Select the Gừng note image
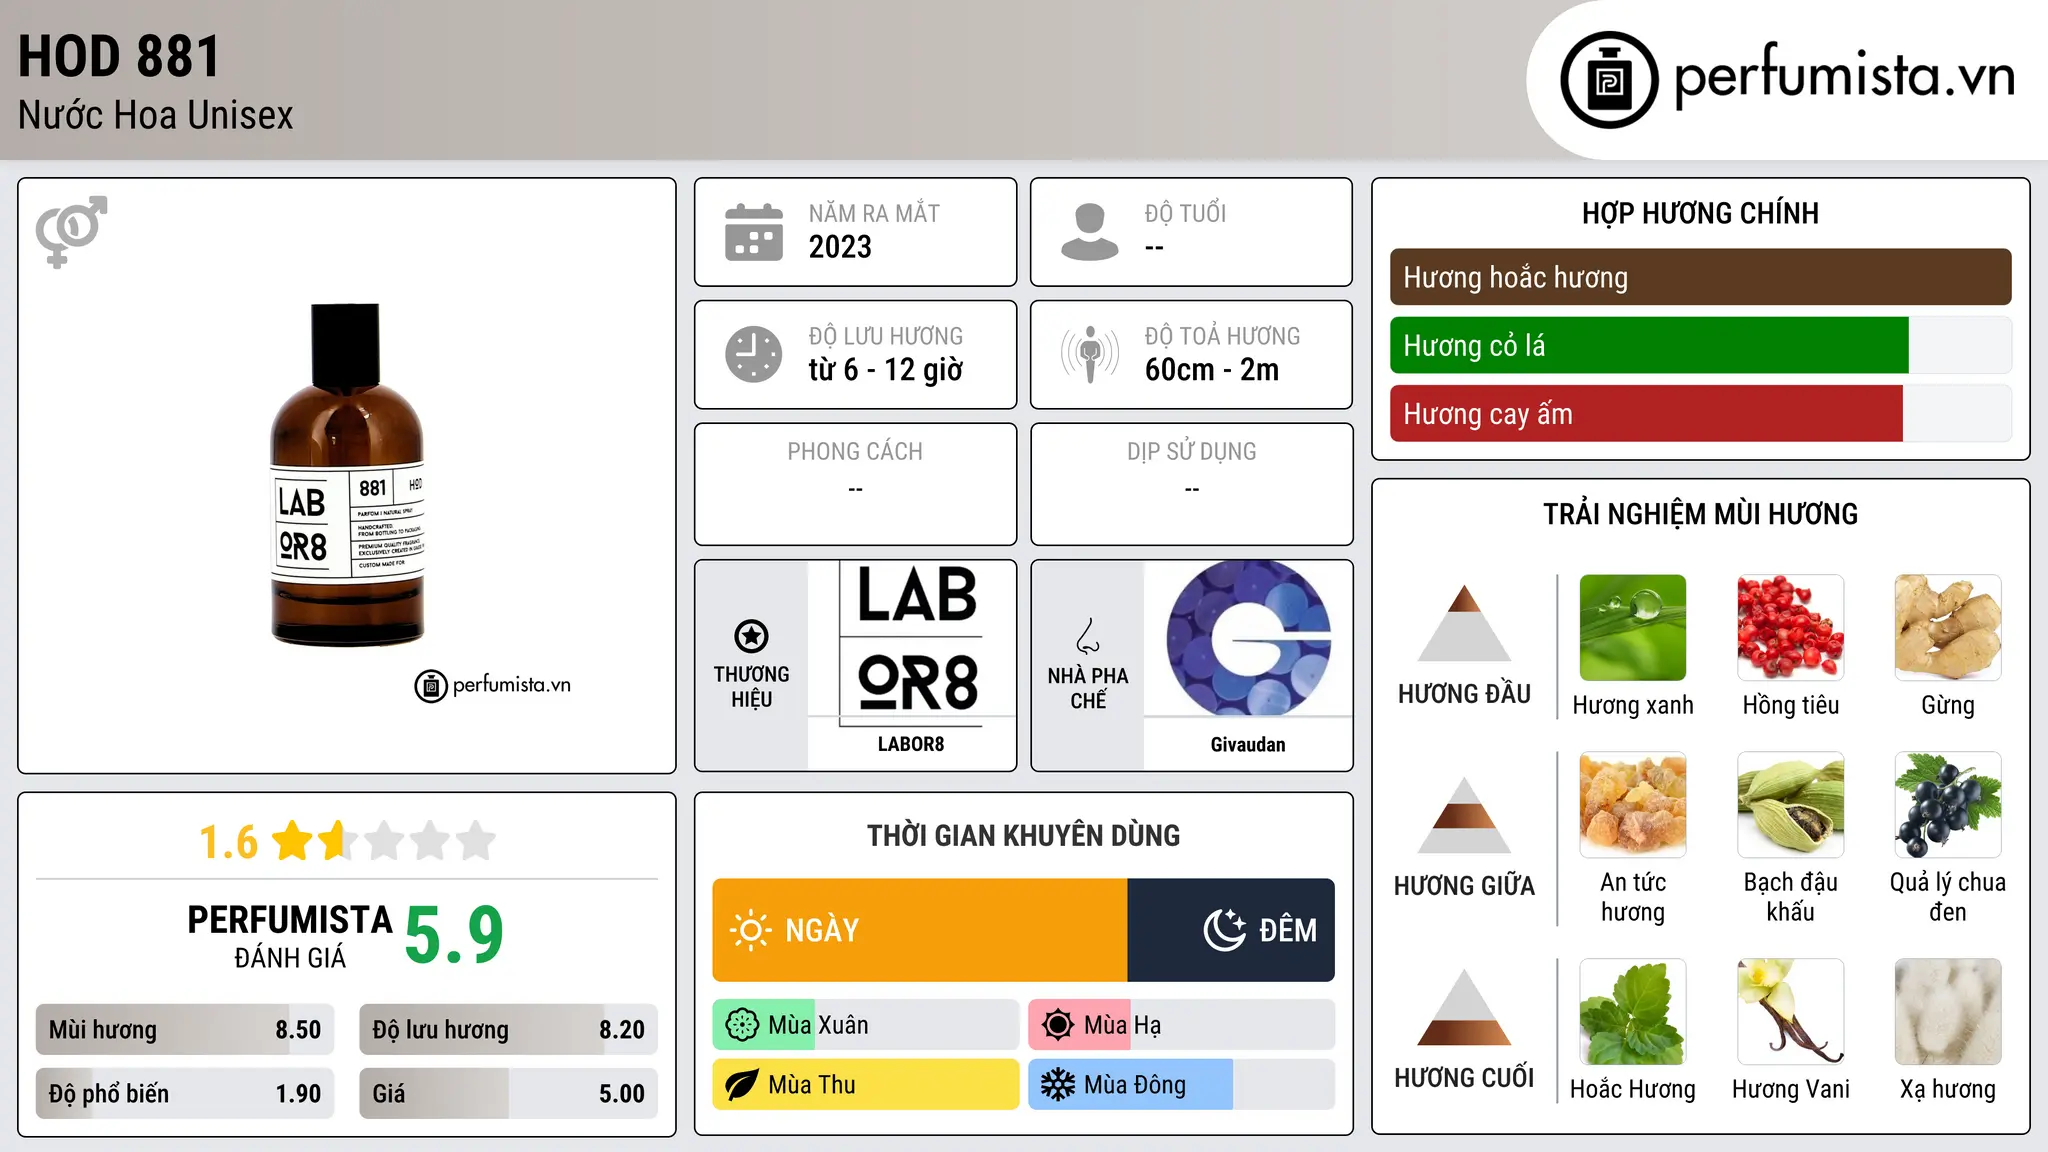 pyautogui.click(x=1948, y=628)
